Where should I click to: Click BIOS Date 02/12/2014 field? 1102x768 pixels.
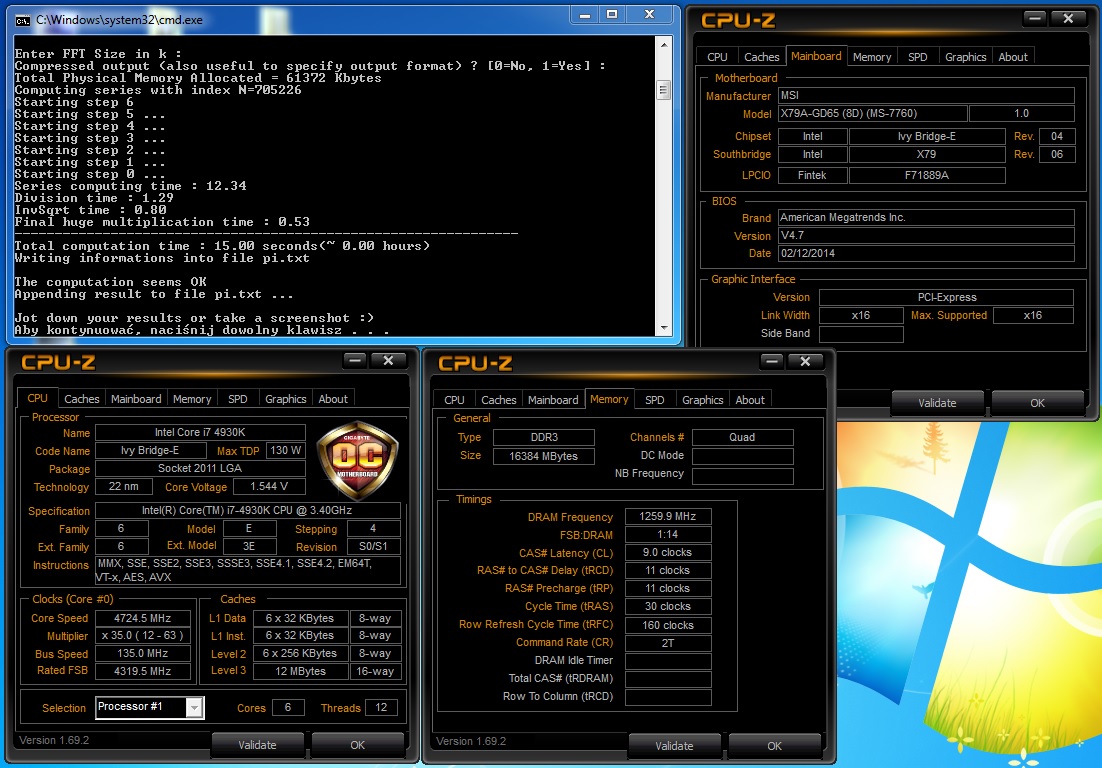(x=926, y=253)
